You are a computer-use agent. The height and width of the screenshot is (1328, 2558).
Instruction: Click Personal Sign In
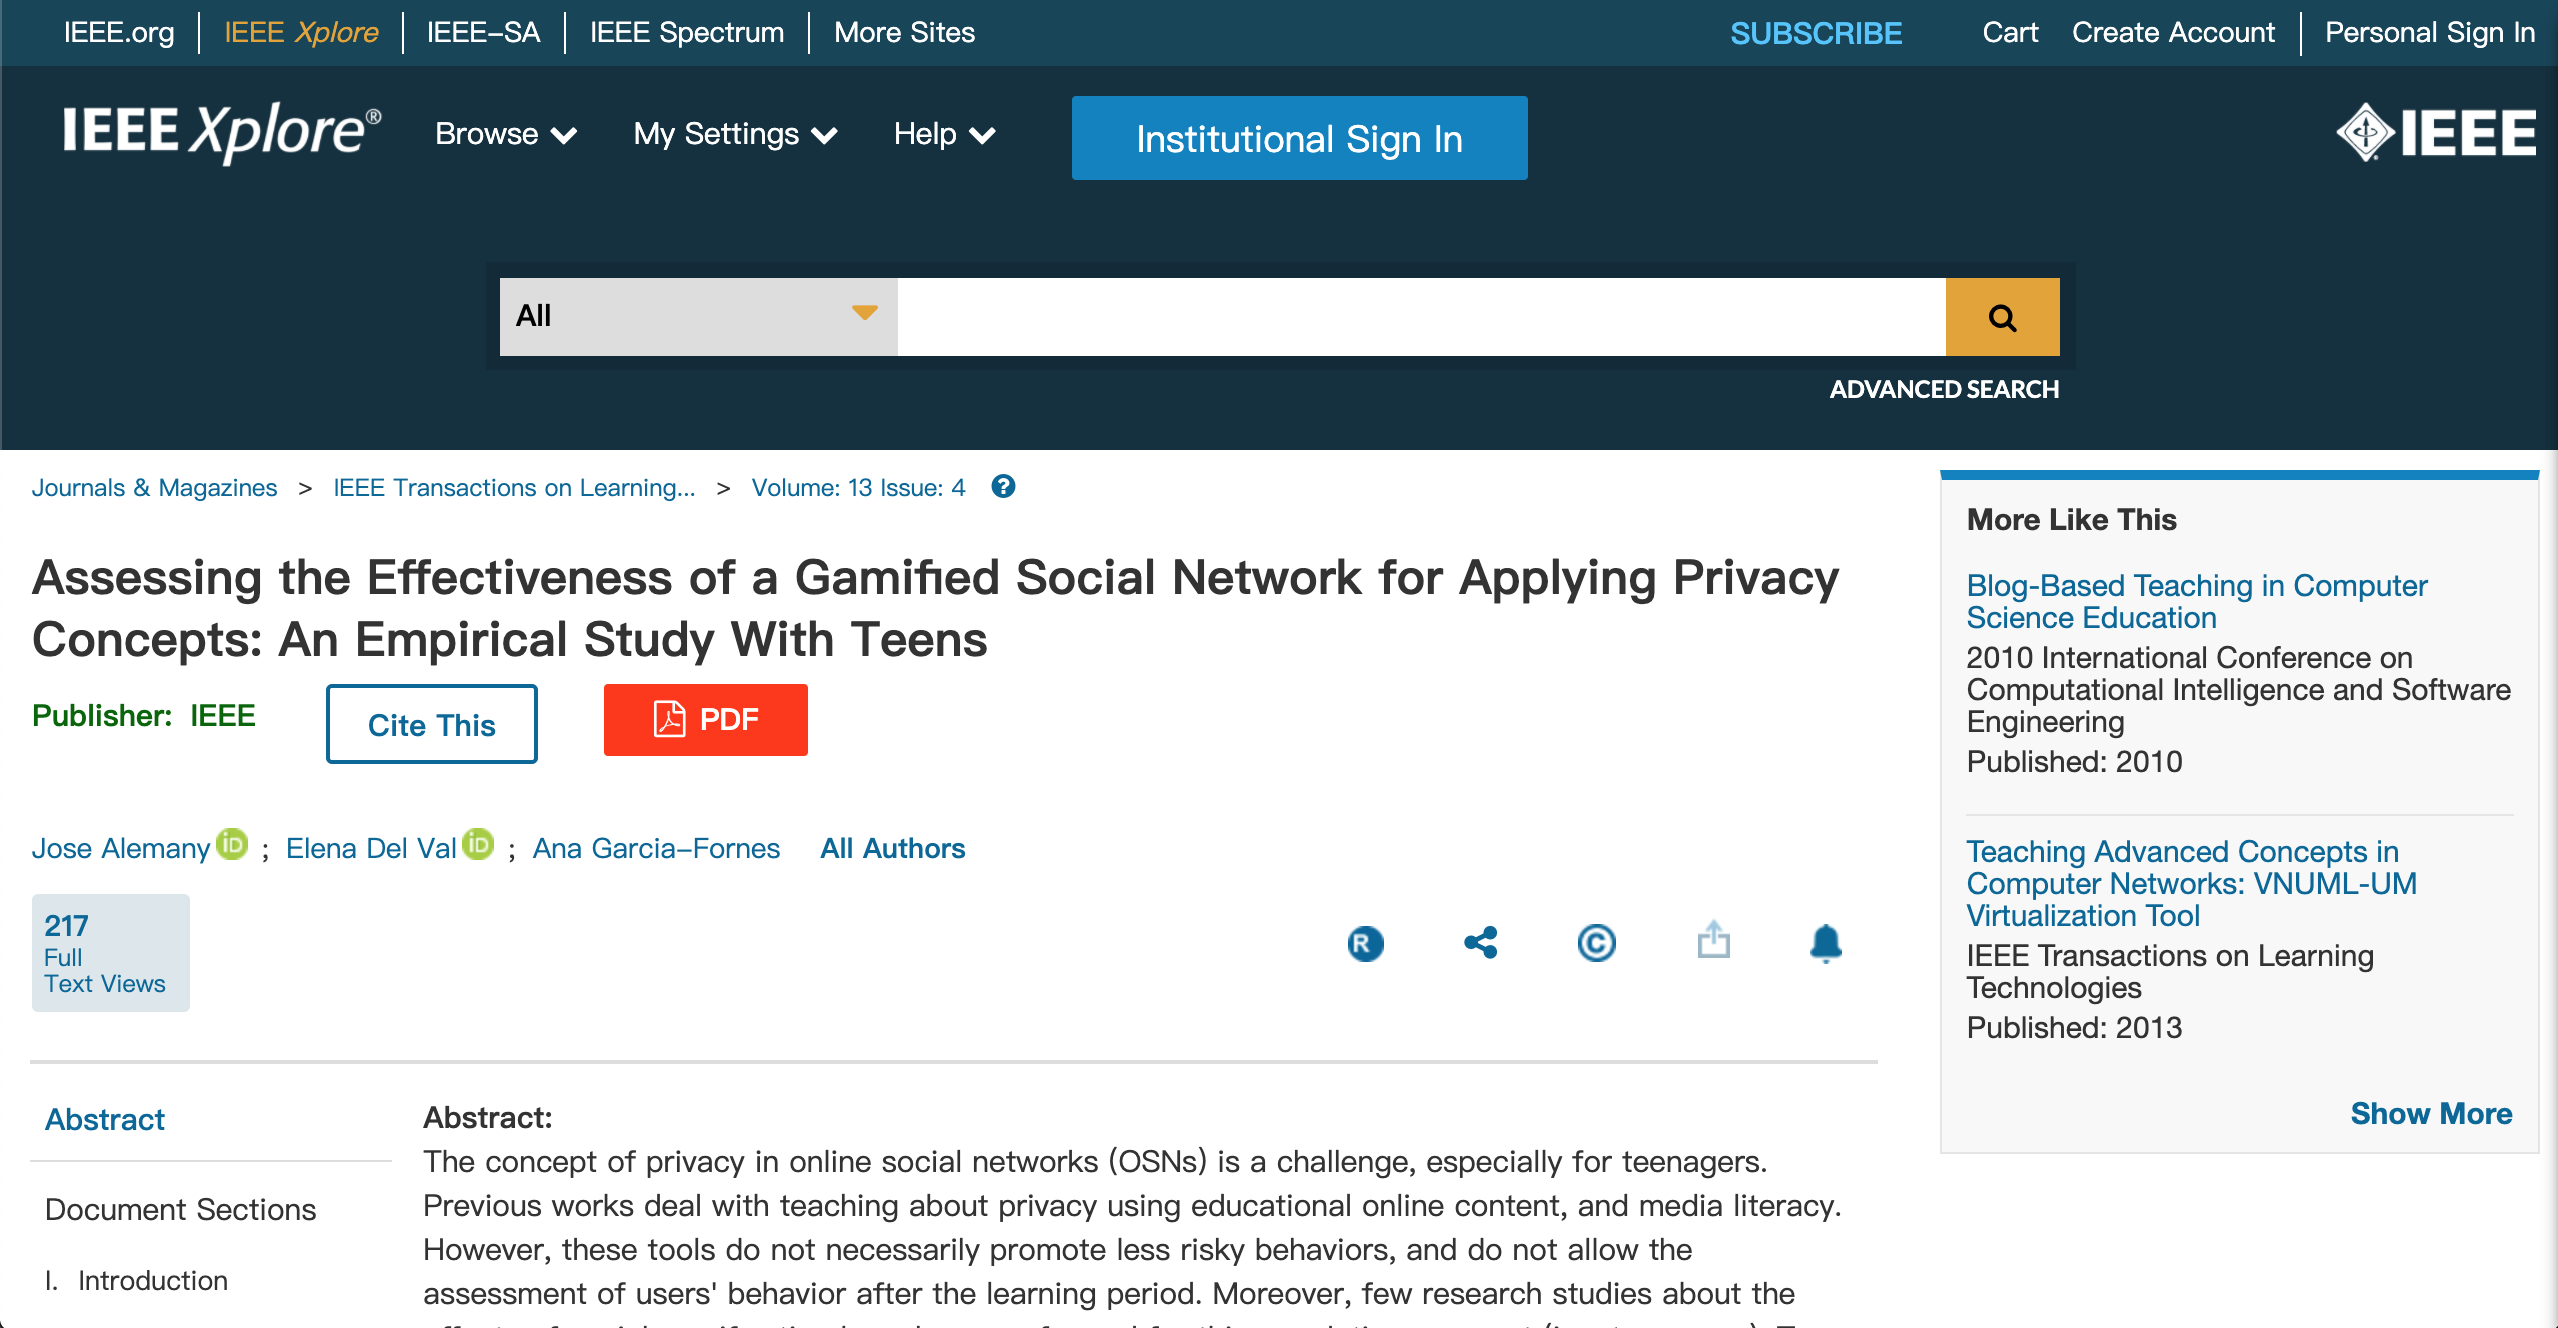[2430, 32]
